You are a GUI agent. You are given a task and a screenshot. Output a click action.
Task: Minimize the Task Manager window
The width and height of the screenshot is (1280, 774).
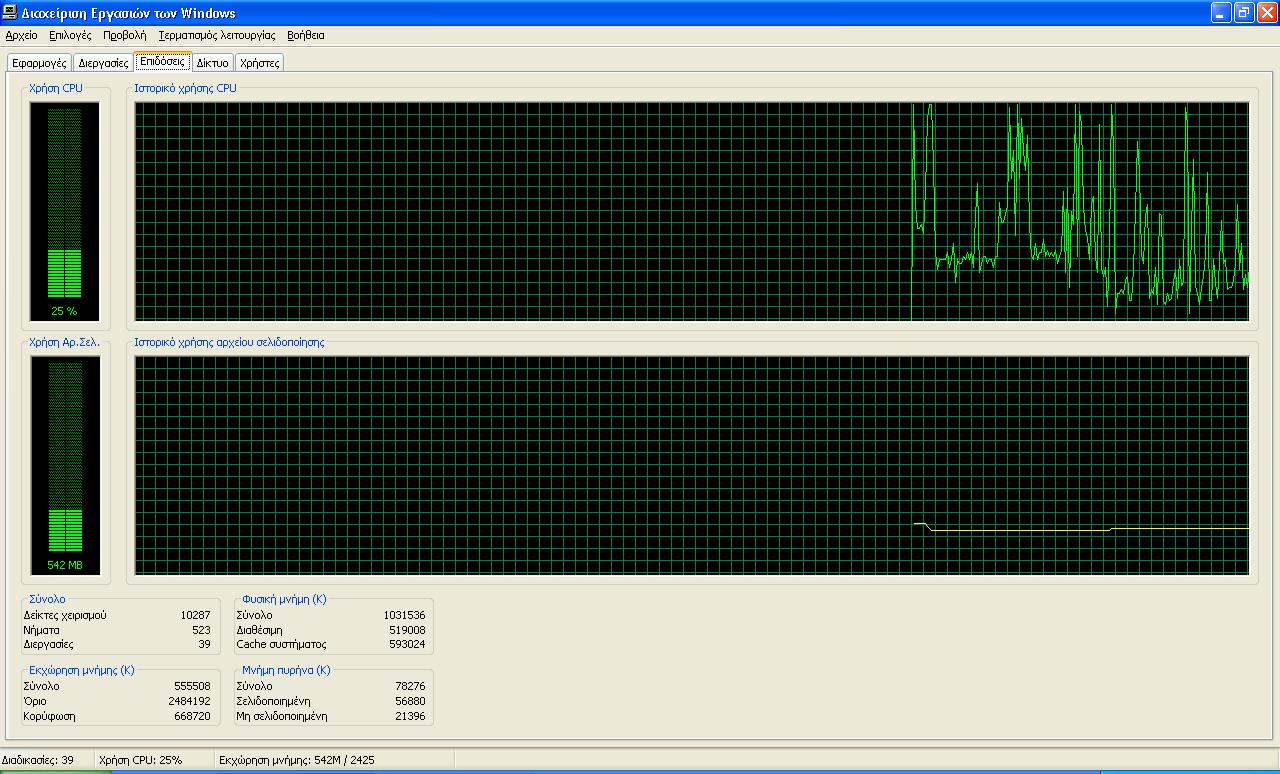click(1221, 13)
